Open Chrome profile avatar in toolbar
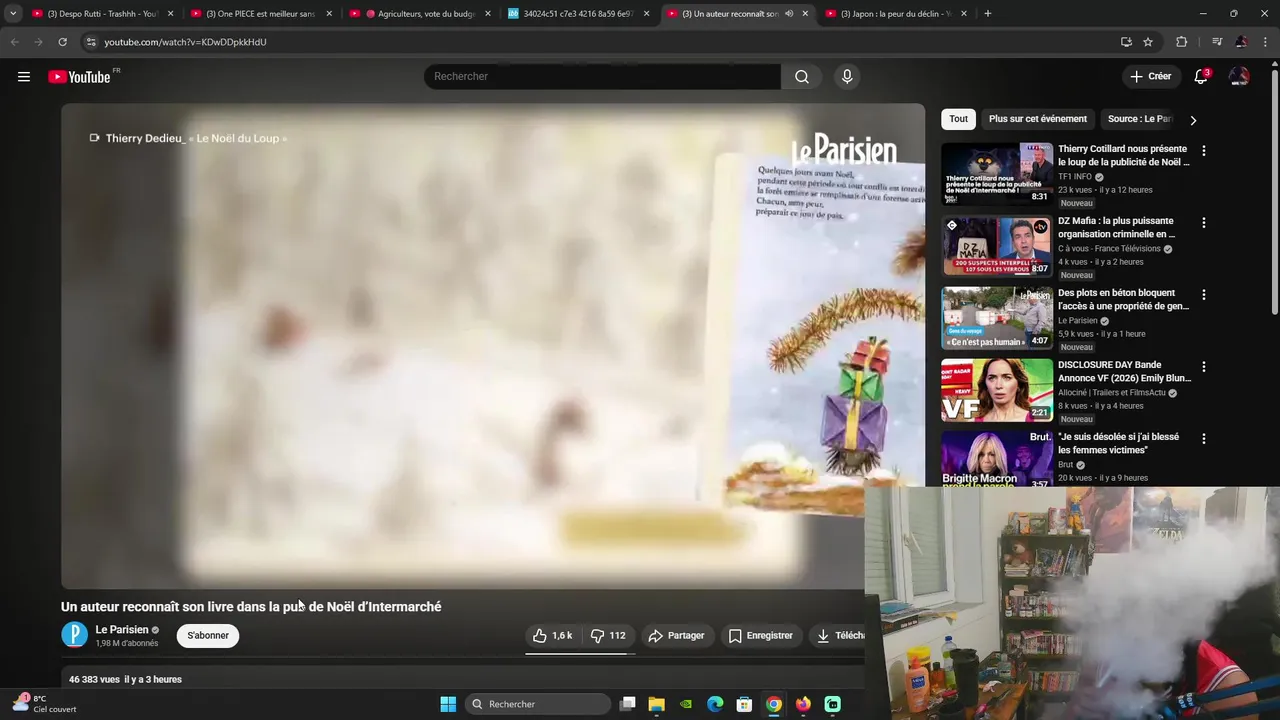Viewport: 1280px width, 720px height. click(1241, 42)
